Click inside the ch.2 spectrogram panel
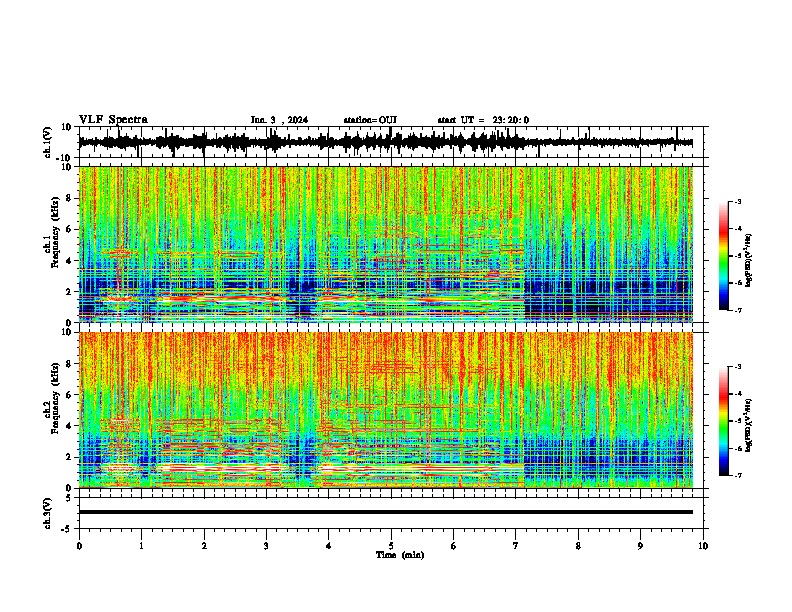 click(385, 410)
